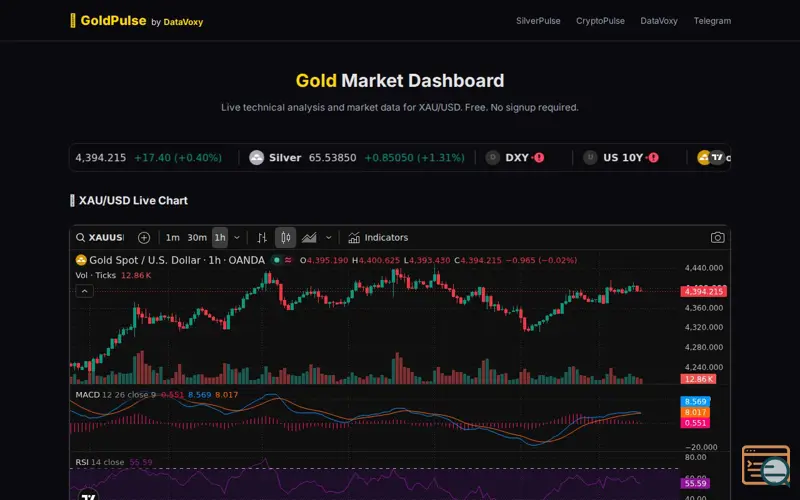This screenshot has height=500, width=800.
Task: Click the US 10Y ticker symbol icon
Action: pos(590,158)
